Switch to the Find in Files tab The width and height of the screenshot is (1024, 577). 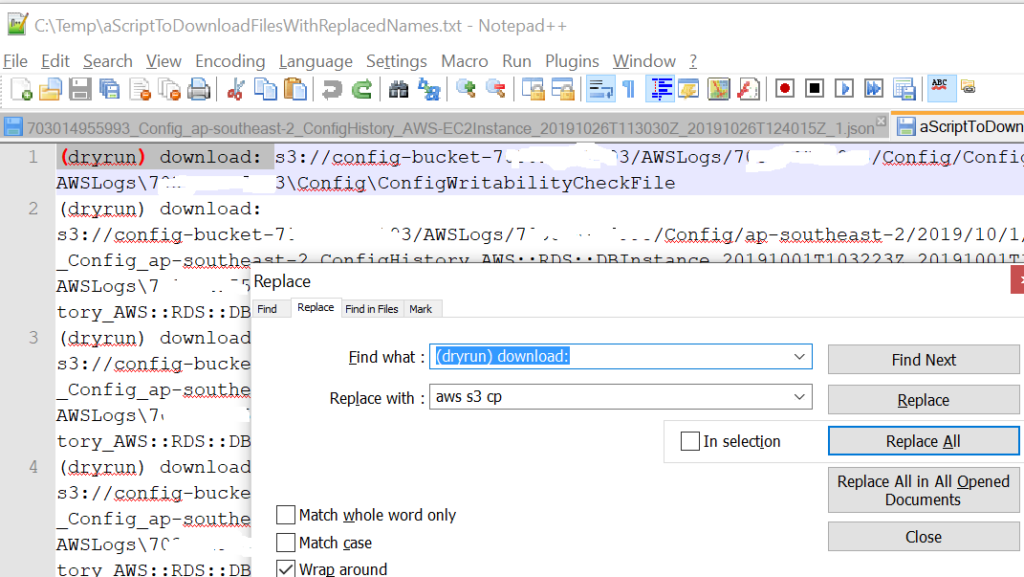(x=372, y=309)
